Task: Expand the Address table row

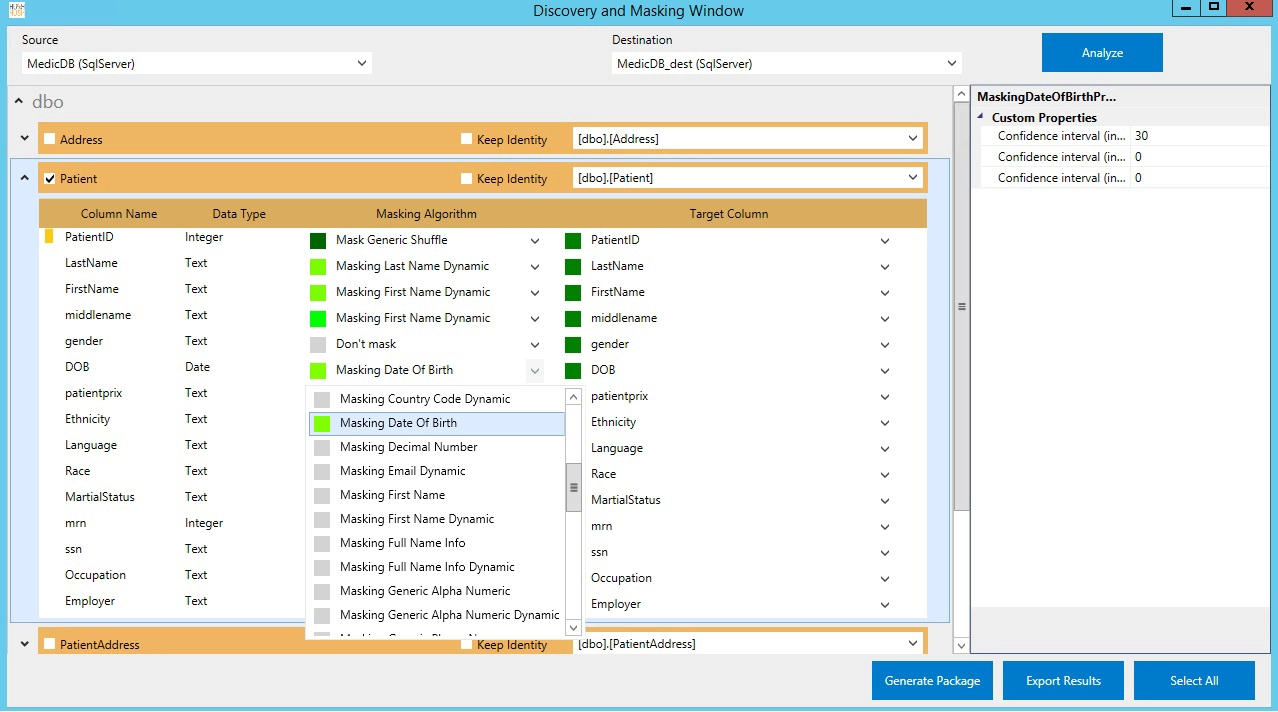Action: (x=25, y=139)
